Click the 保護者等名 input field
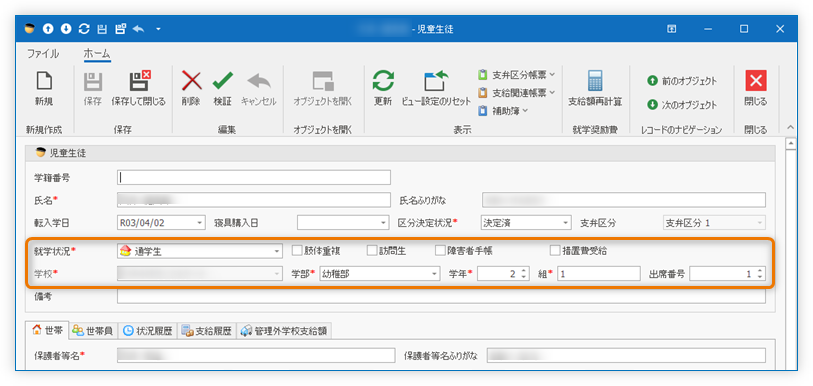 256,355
